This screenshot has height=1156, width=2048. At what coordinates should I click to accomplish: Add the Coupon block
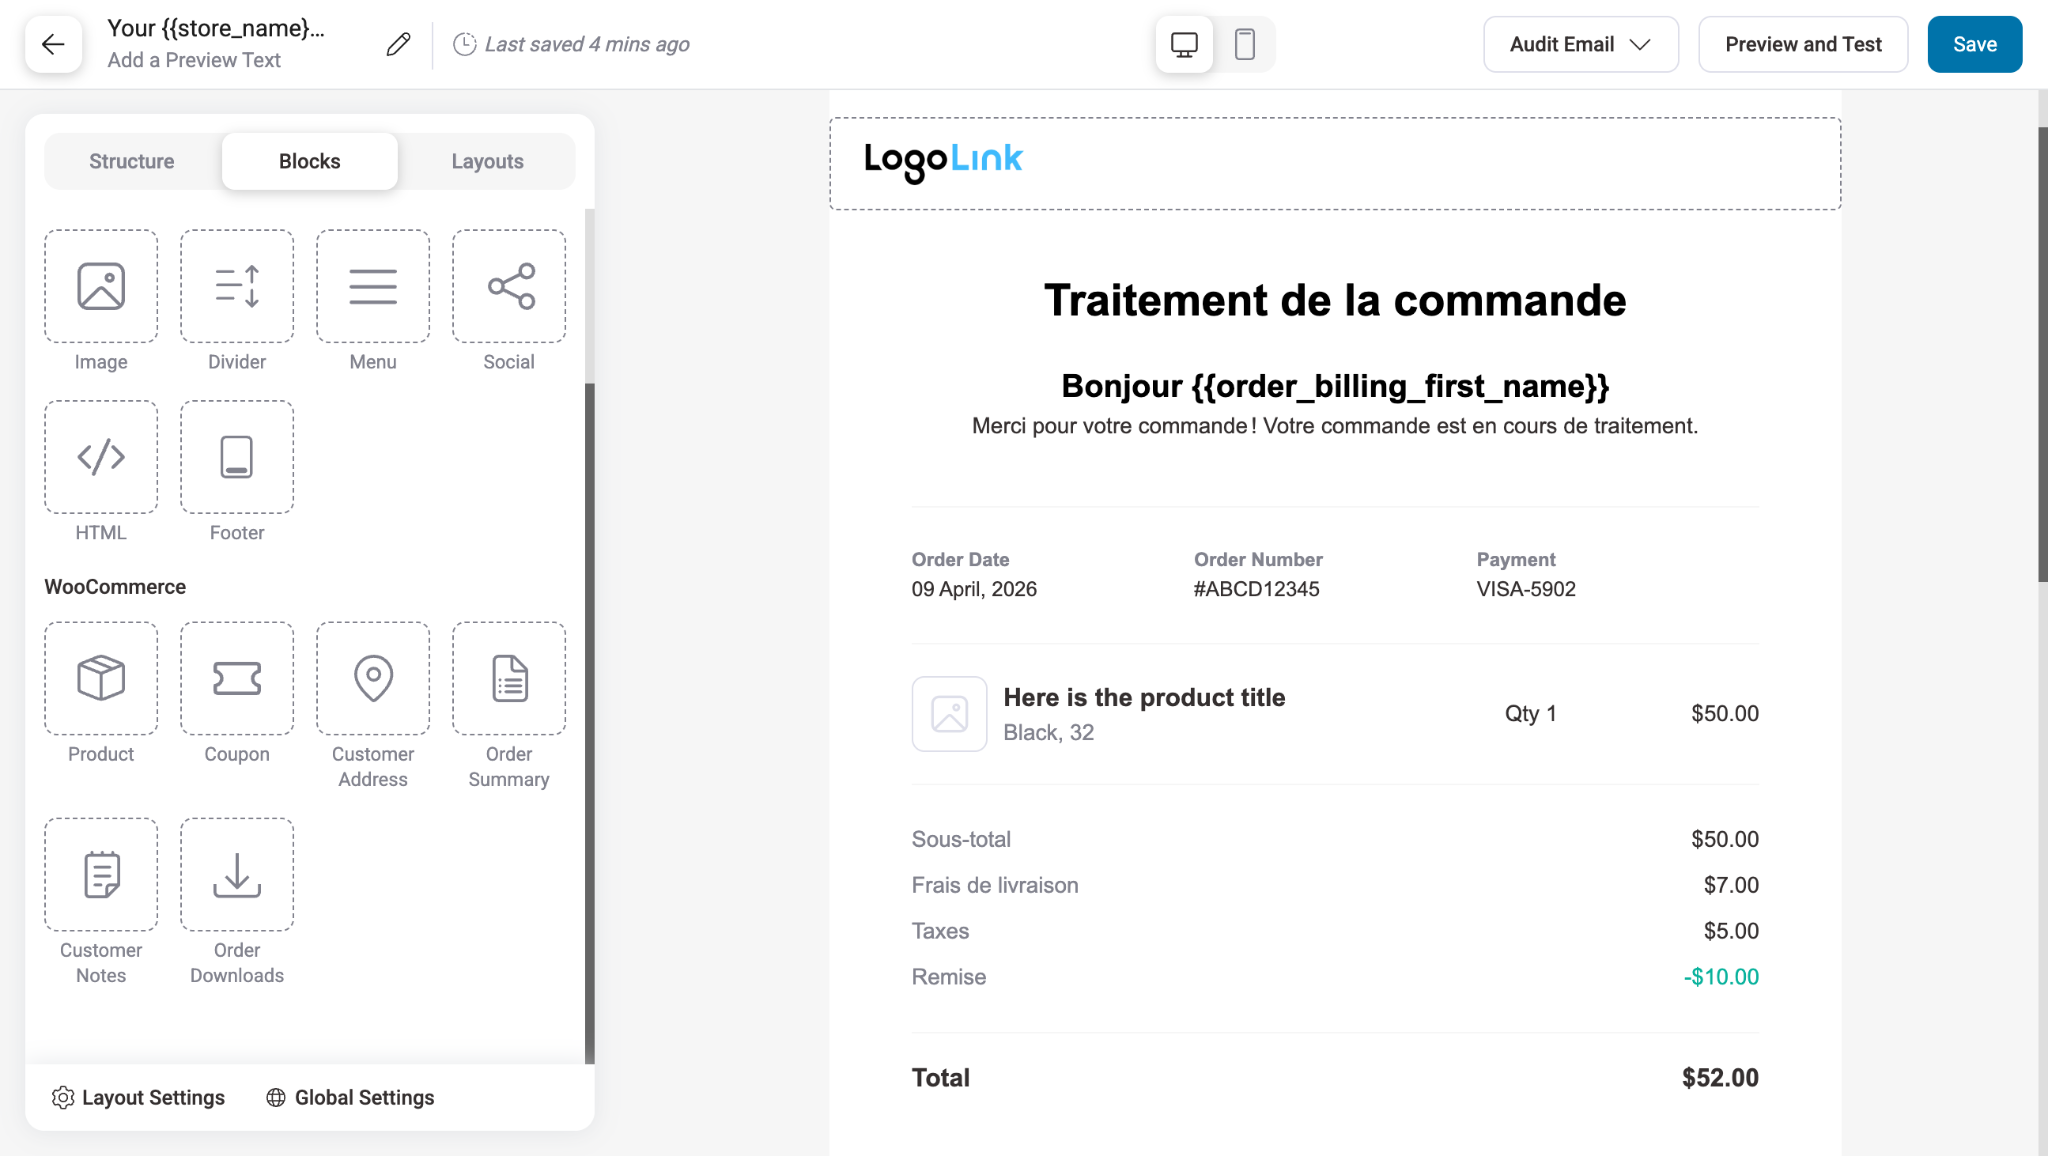(236, 678)
